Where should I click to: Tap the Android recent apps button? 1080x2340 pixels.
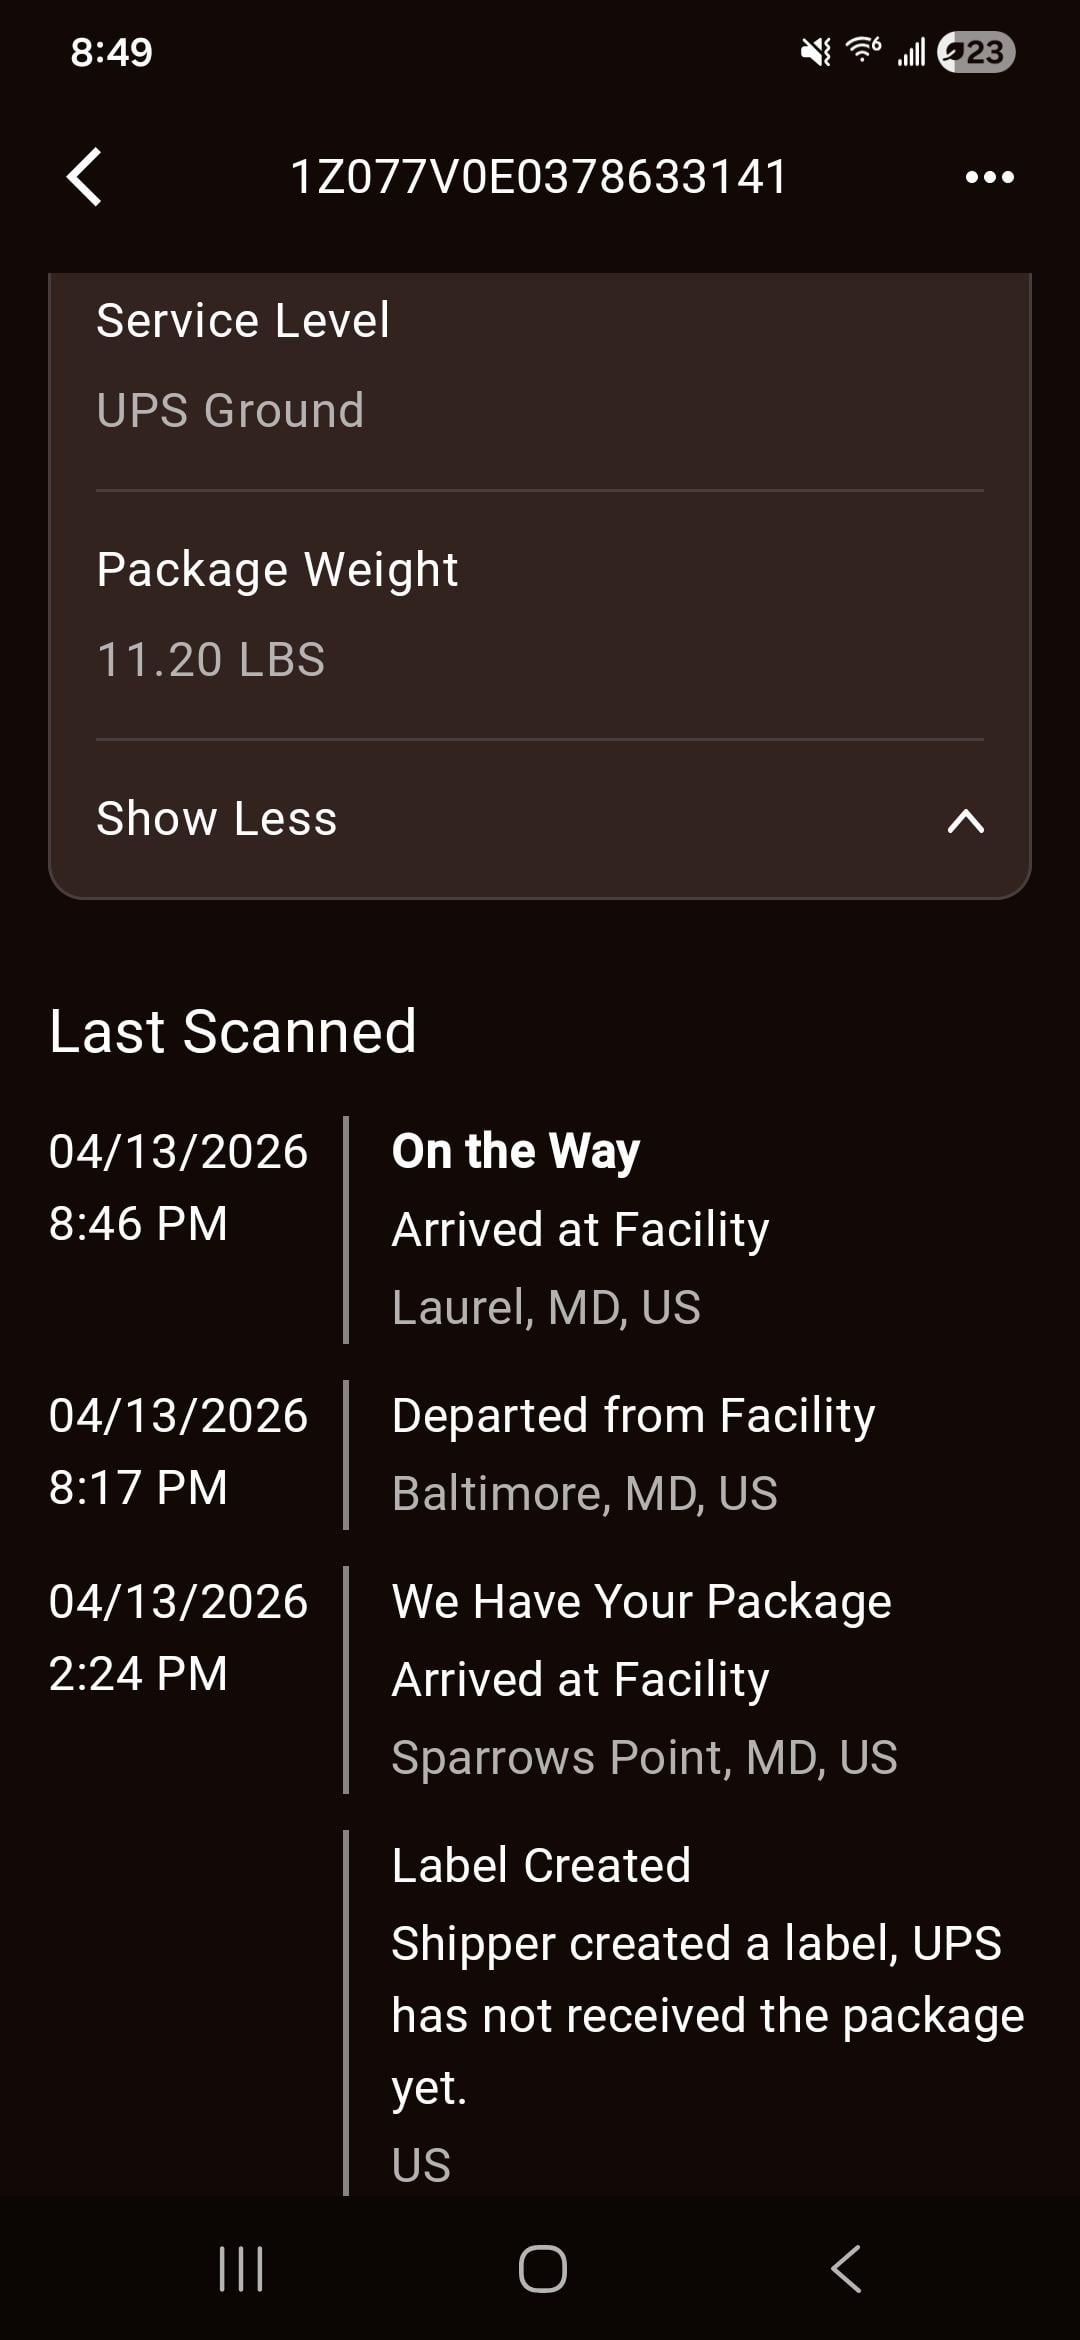[x=241, y=2268]
